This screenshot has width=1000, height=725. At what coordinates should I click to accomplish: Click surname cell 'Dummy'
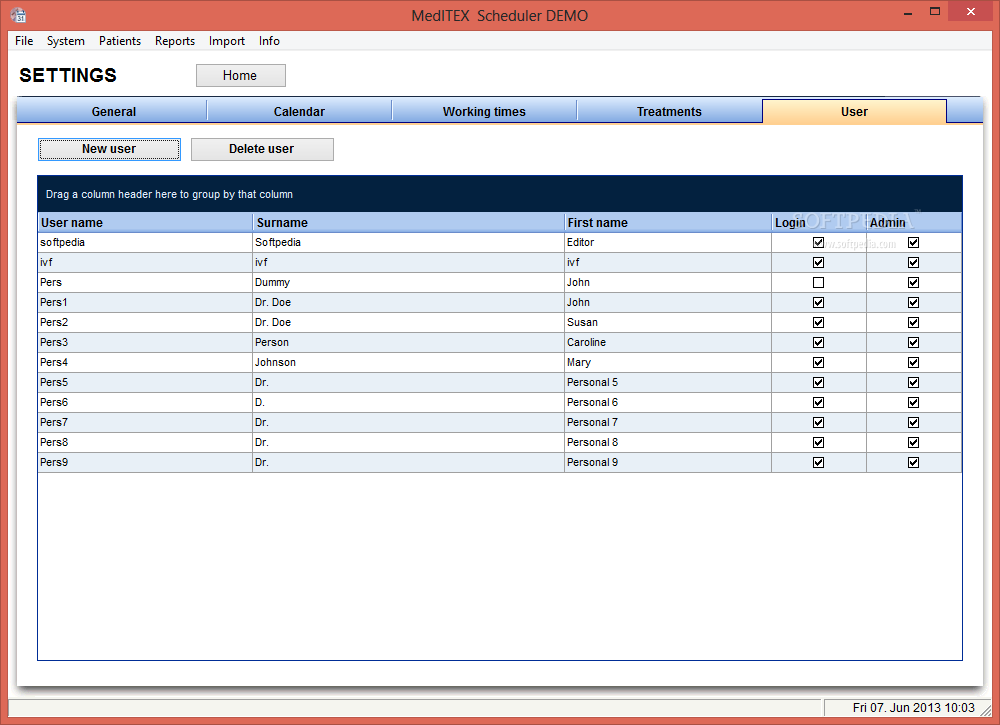pyautogui.click(x=409, y=282)
